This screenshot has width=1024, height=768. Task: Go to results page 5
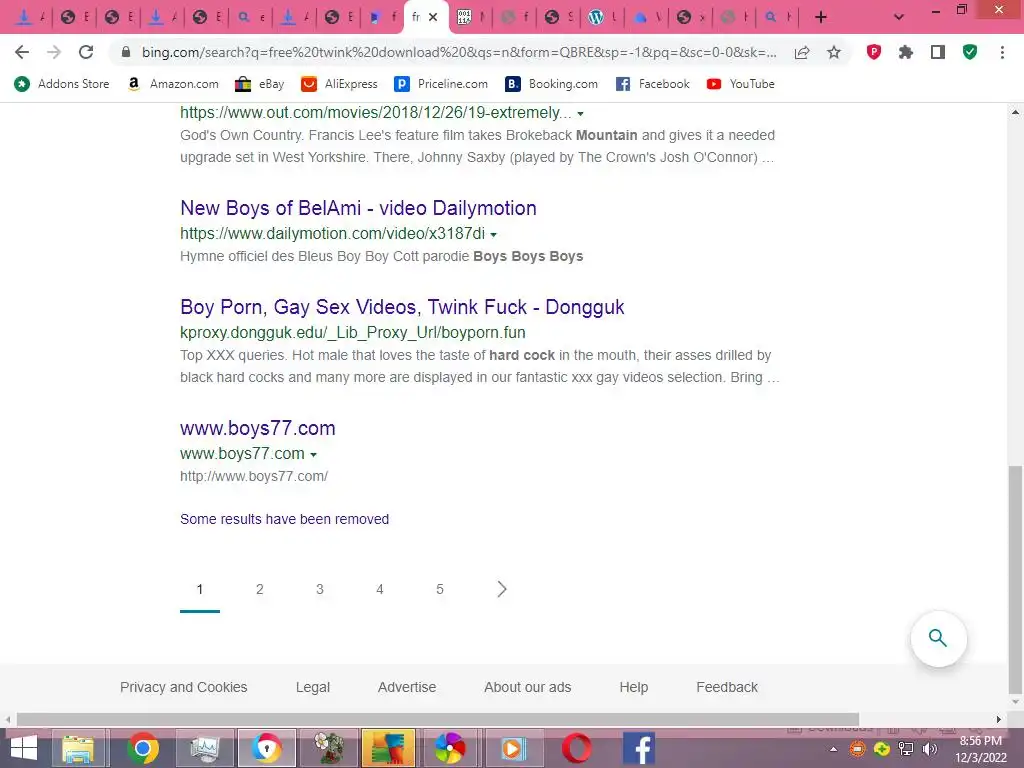[x=440, y=589]
